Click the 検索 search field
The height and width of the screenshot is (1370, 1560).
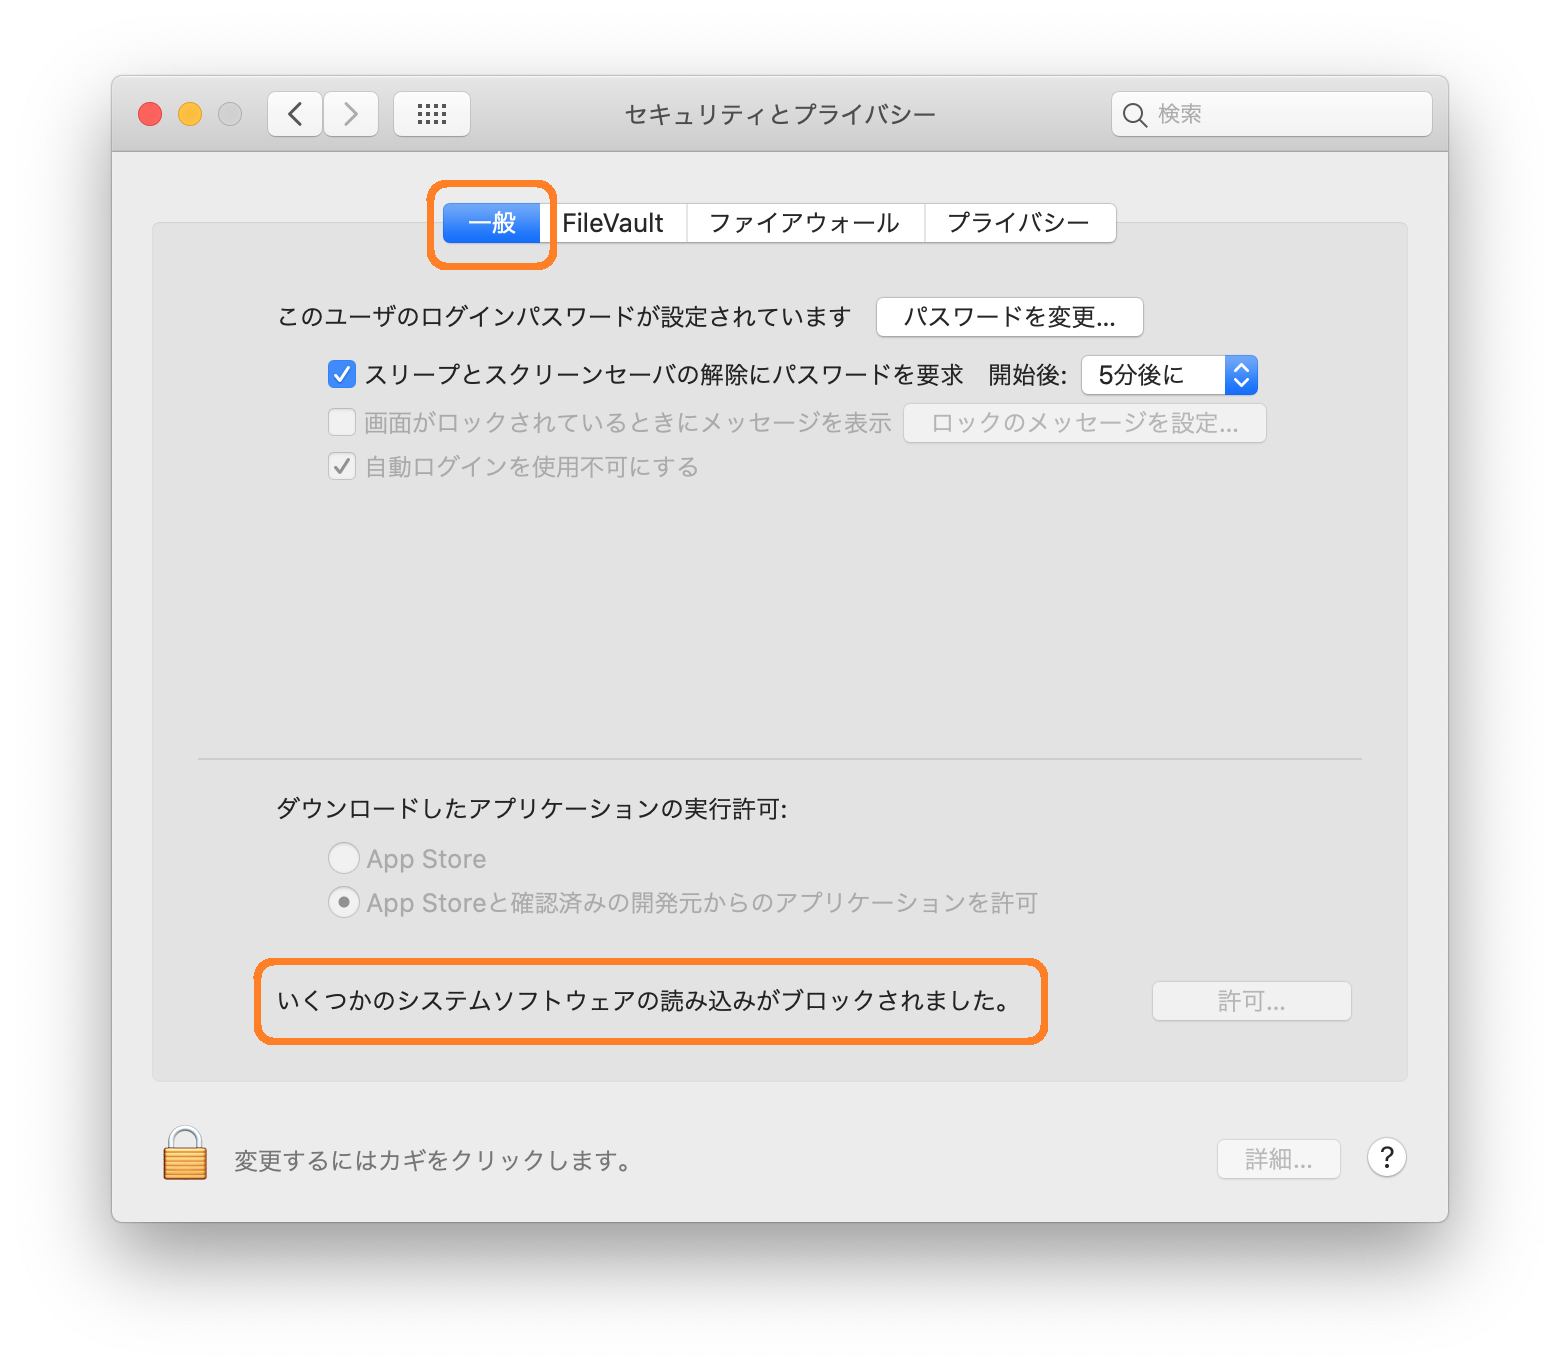click(x=1272, y=114)
